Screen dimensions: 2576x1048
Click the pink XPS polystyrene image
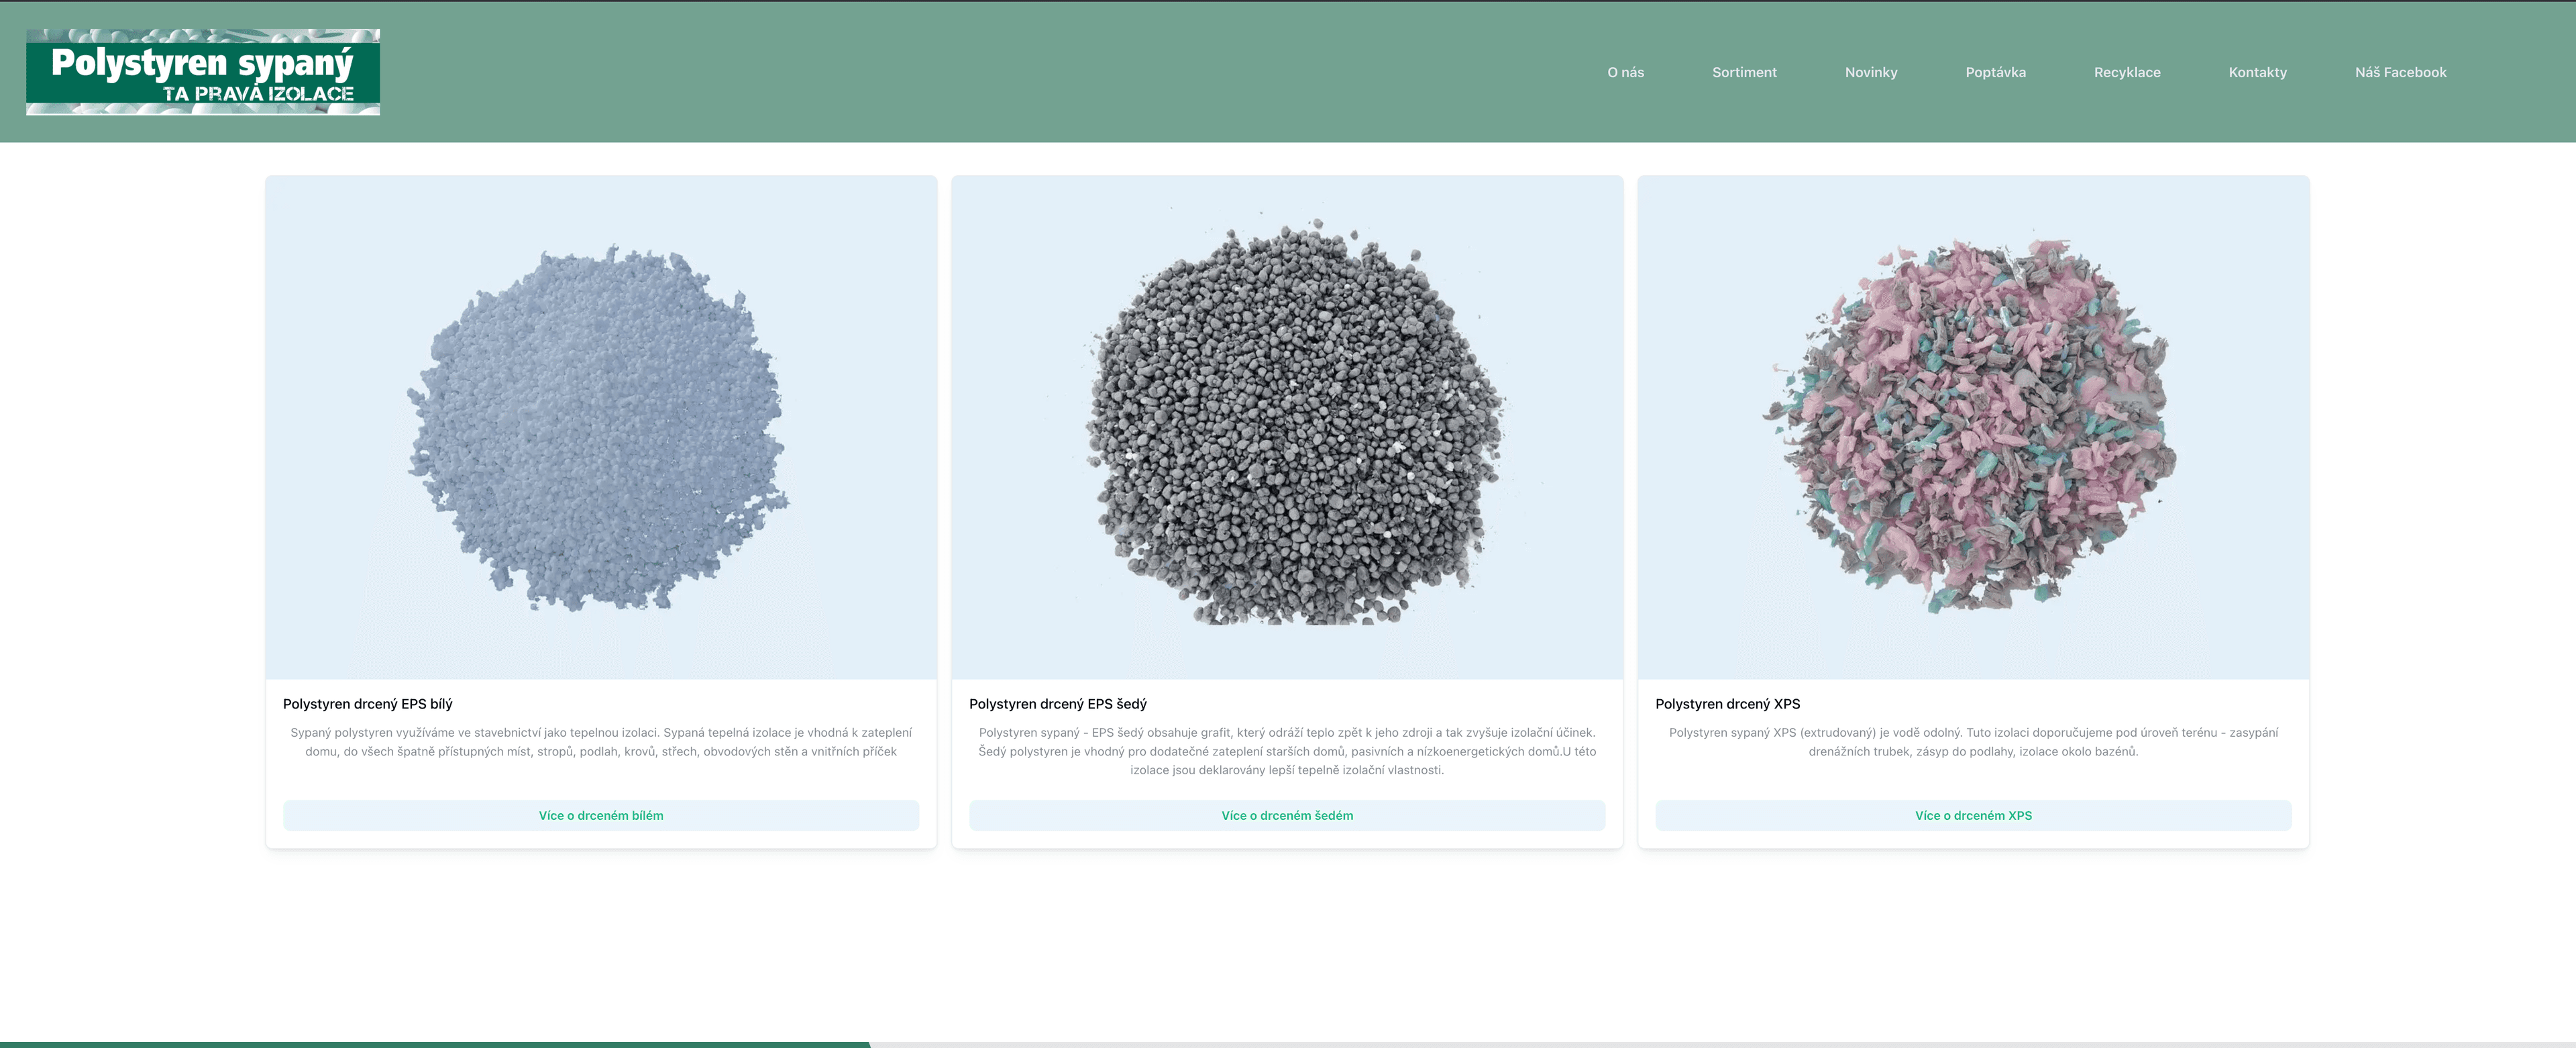pyautogui.click(x=1973, y=427)
